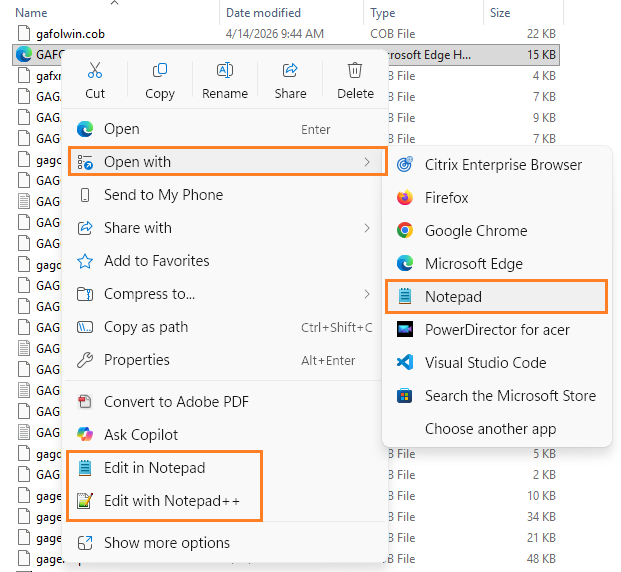The width and height of the screenshot is (621, 572).
Task: Click the Compress to folder icon
Action: (85, 294)
